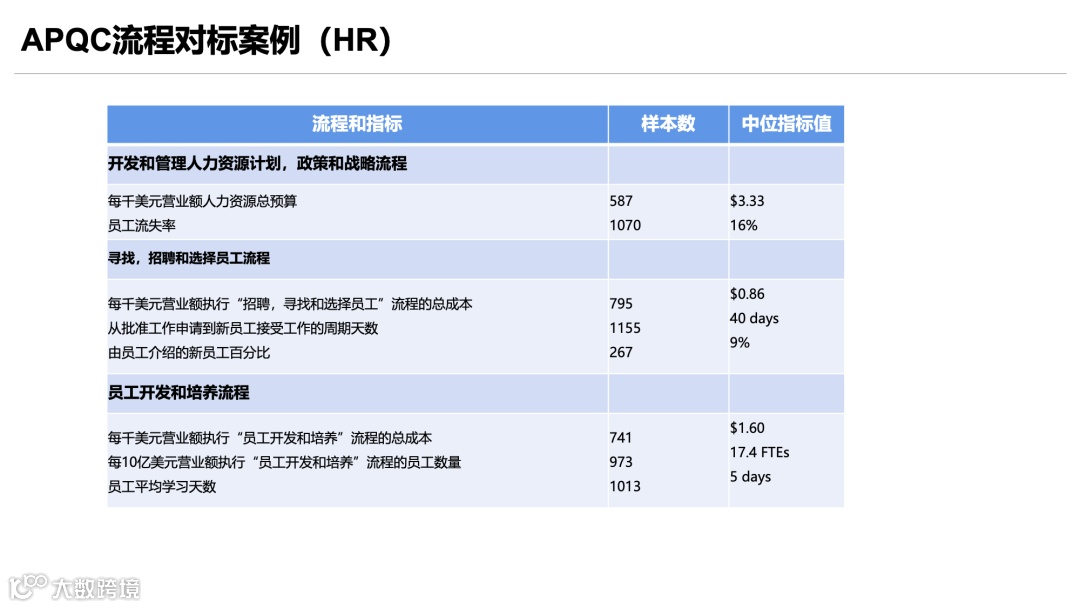This screenshot has height=608, width=1080.
Task: Click row 由员工介绍的新员工百分比
Action: pyautogui.click(x=189, y=353)
